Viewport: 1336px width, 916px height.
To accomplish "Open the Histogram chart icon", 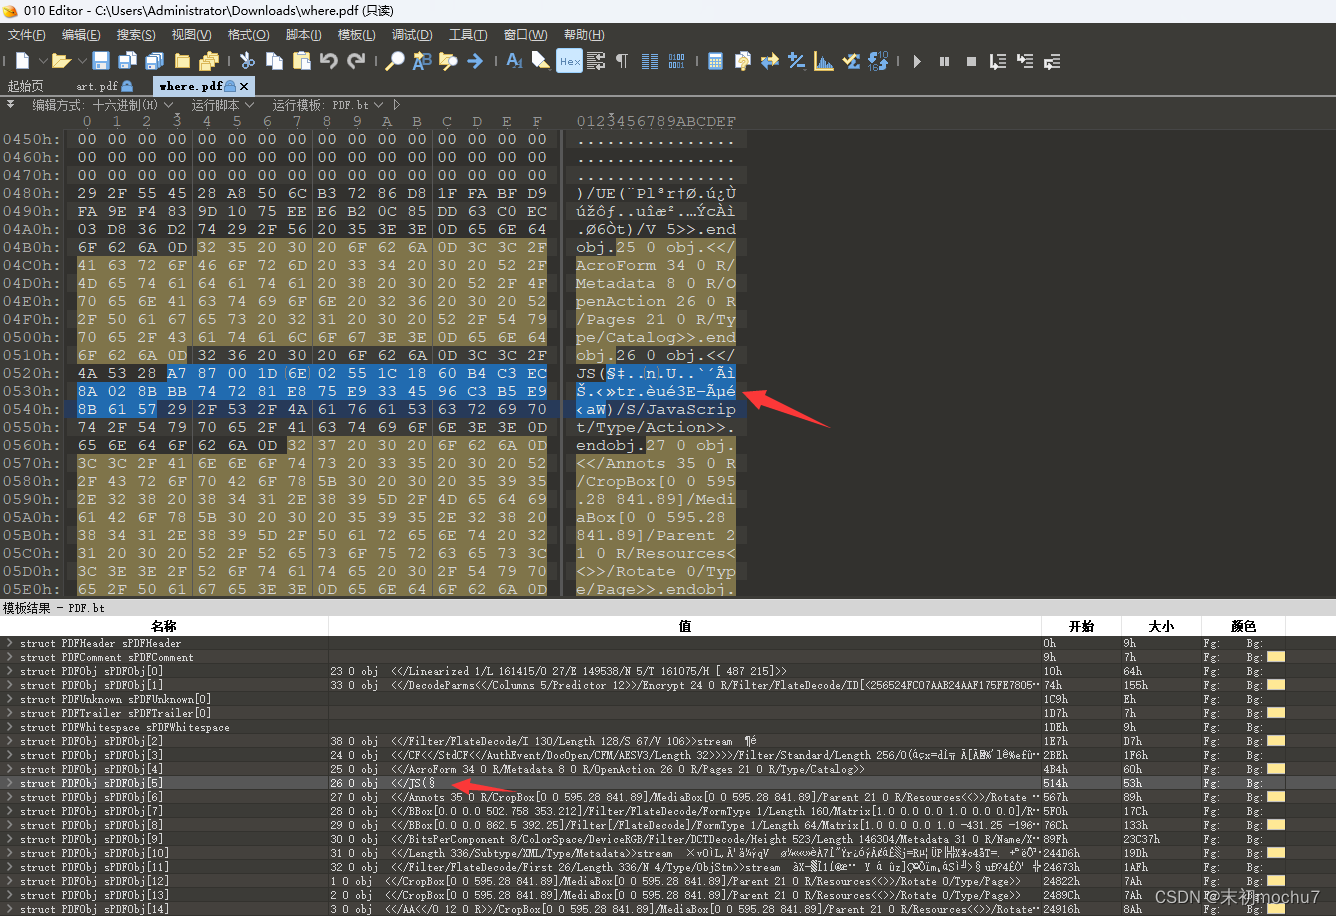I will point(824,61).
